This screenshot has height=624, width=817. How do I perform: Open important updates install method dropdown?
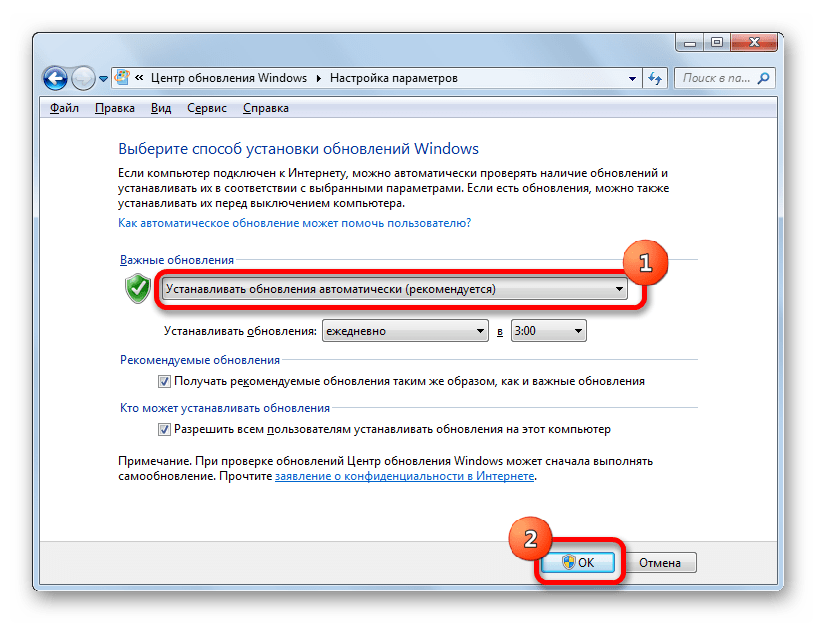394,289
